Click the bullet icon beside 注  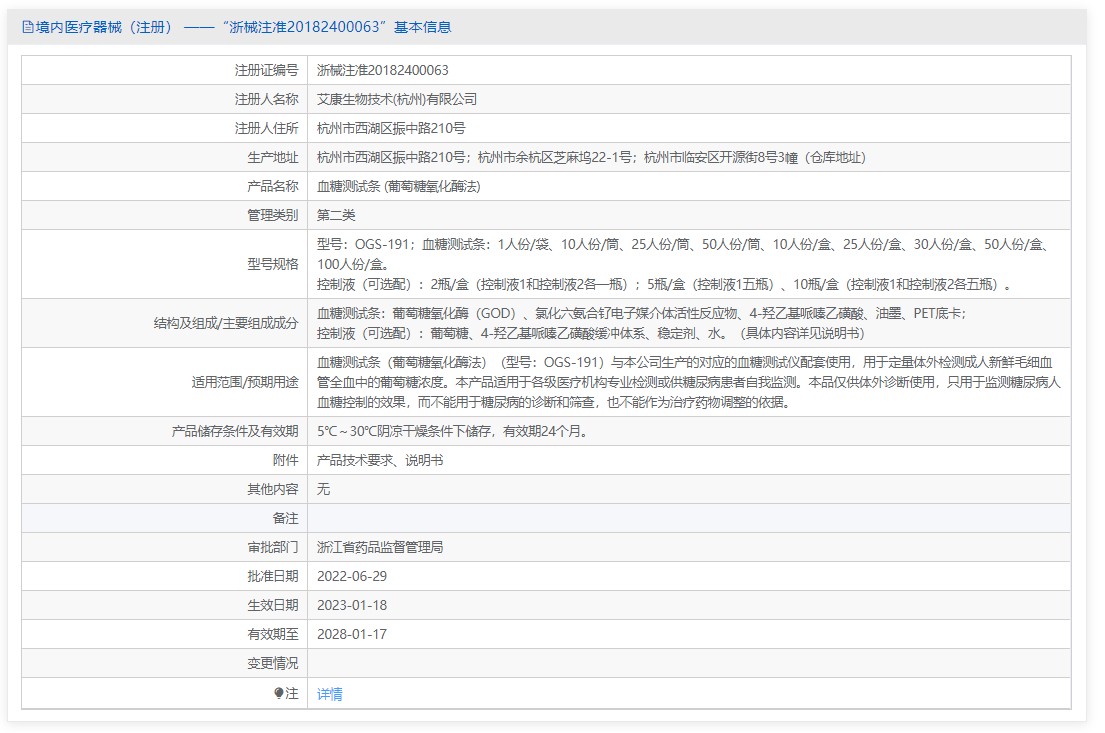click(279, 693)
